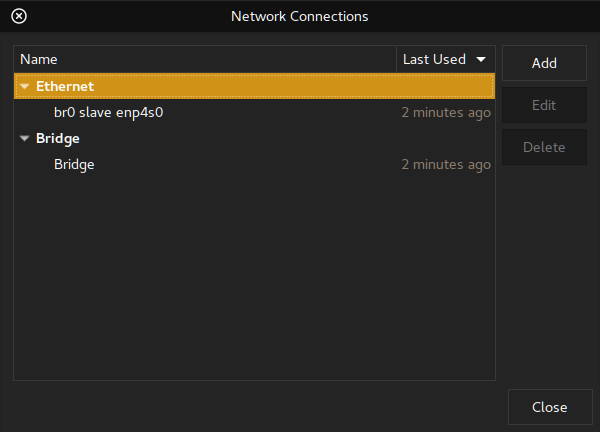The image size is (600, 432).
Task: Select the Ethernet category row
Action: pyautogui.click(x=254, y=86)
